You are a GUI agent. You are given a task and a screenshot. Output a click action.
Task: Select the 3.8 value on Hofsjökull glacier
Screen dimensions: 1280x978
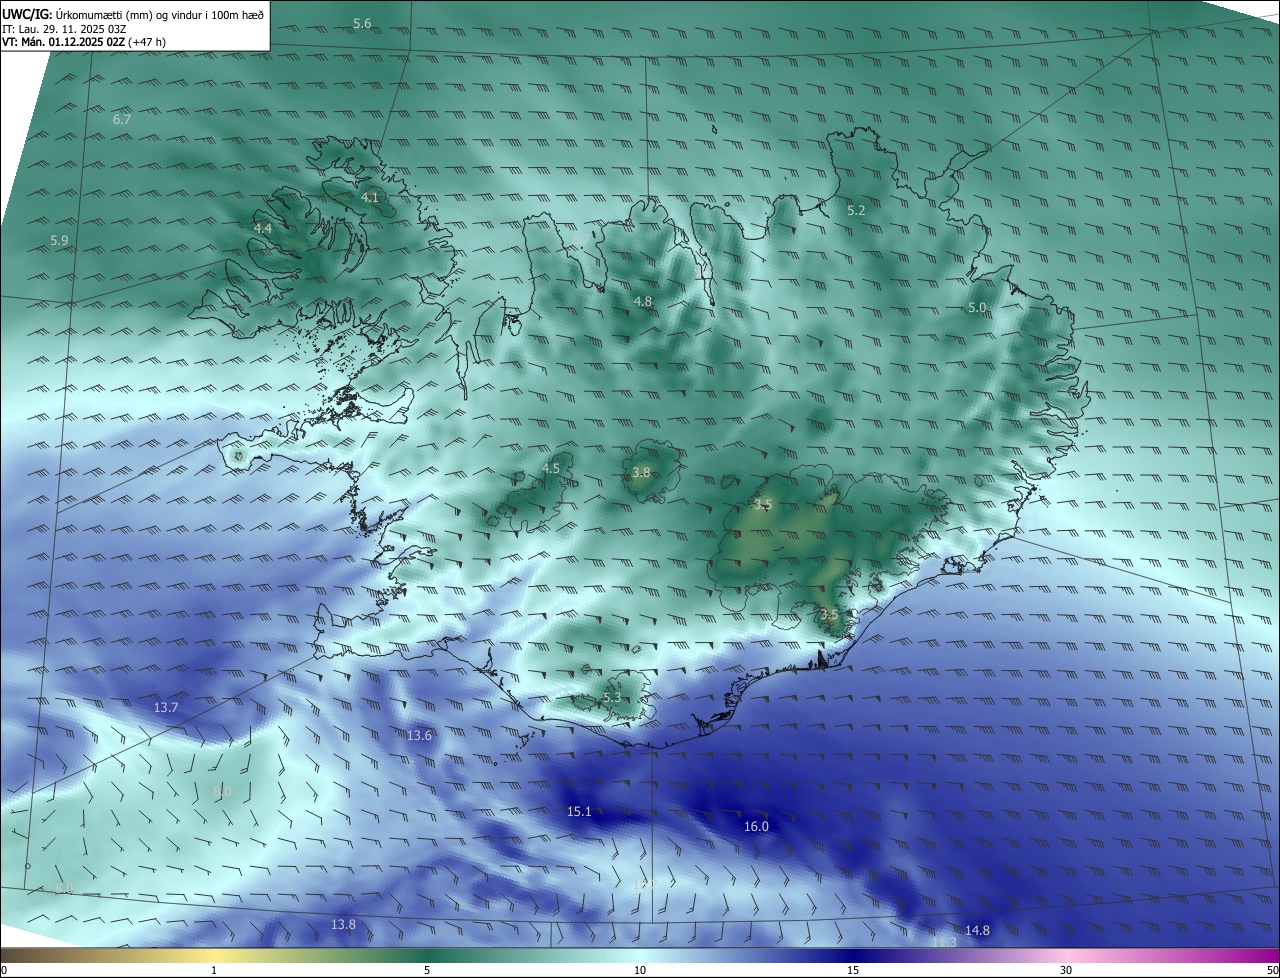[x=642, y=473]
